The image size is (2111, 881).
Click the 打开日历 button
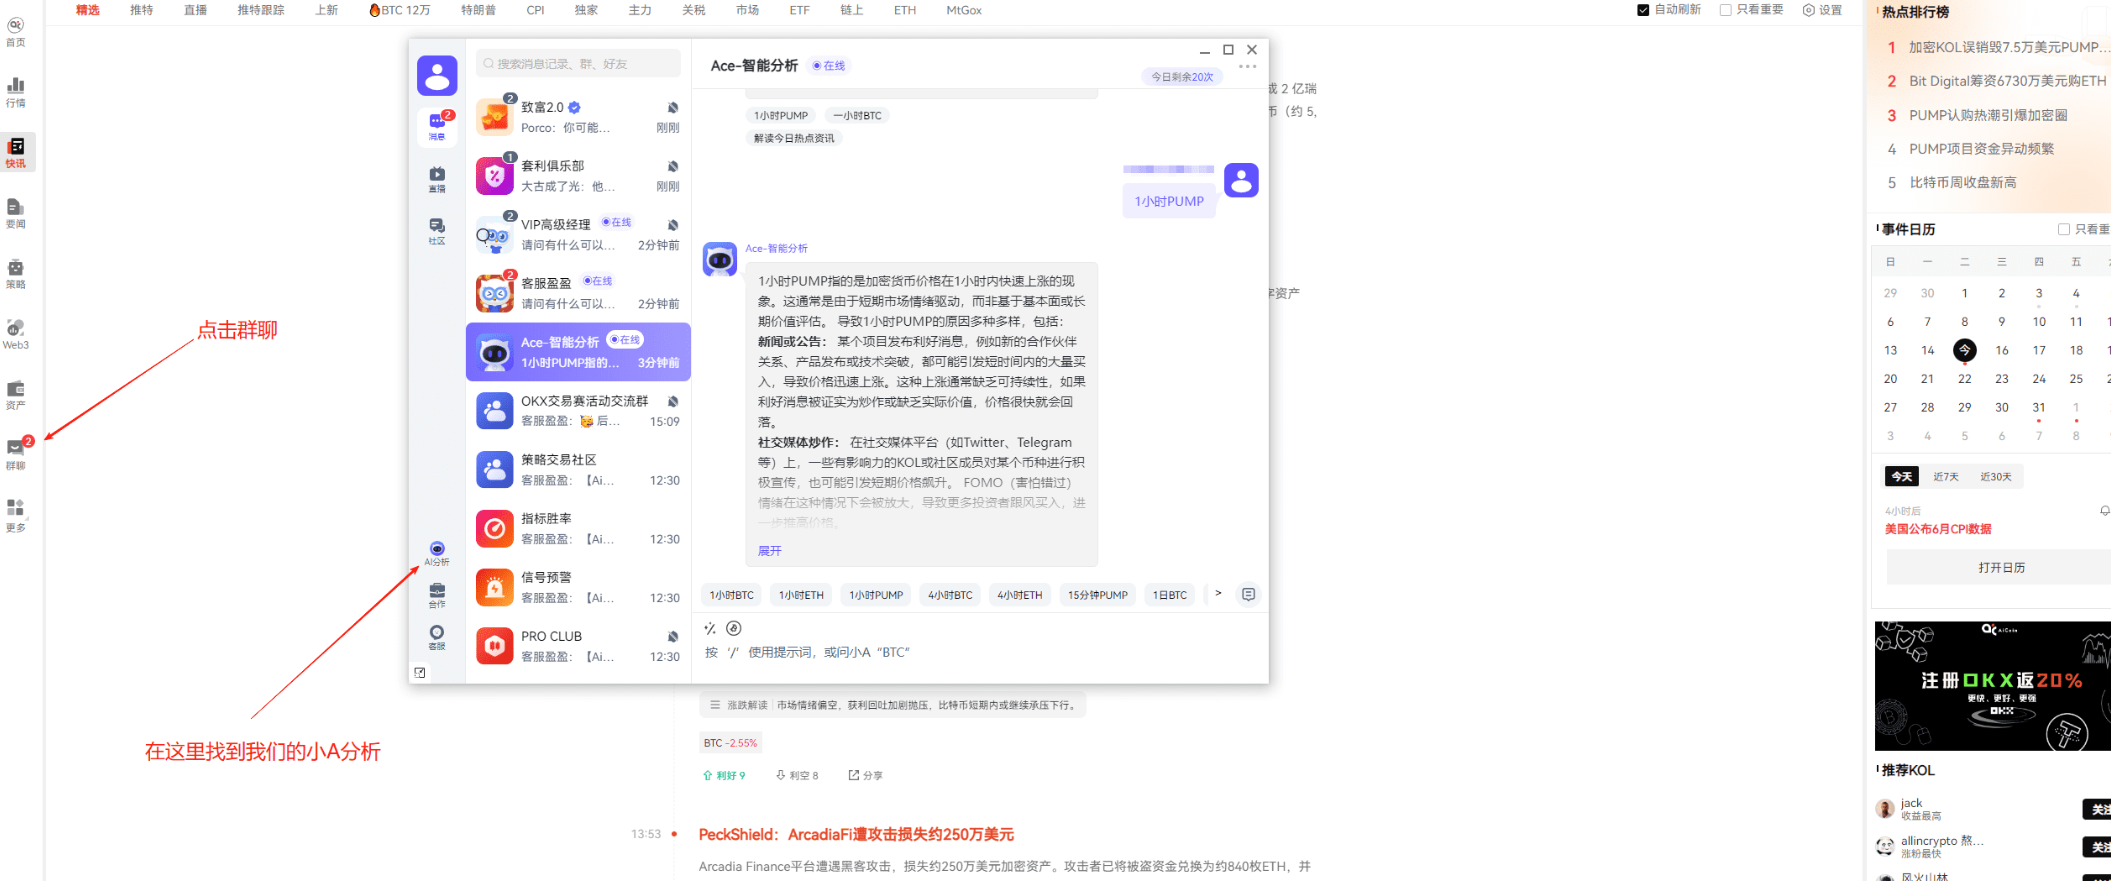2001,567
